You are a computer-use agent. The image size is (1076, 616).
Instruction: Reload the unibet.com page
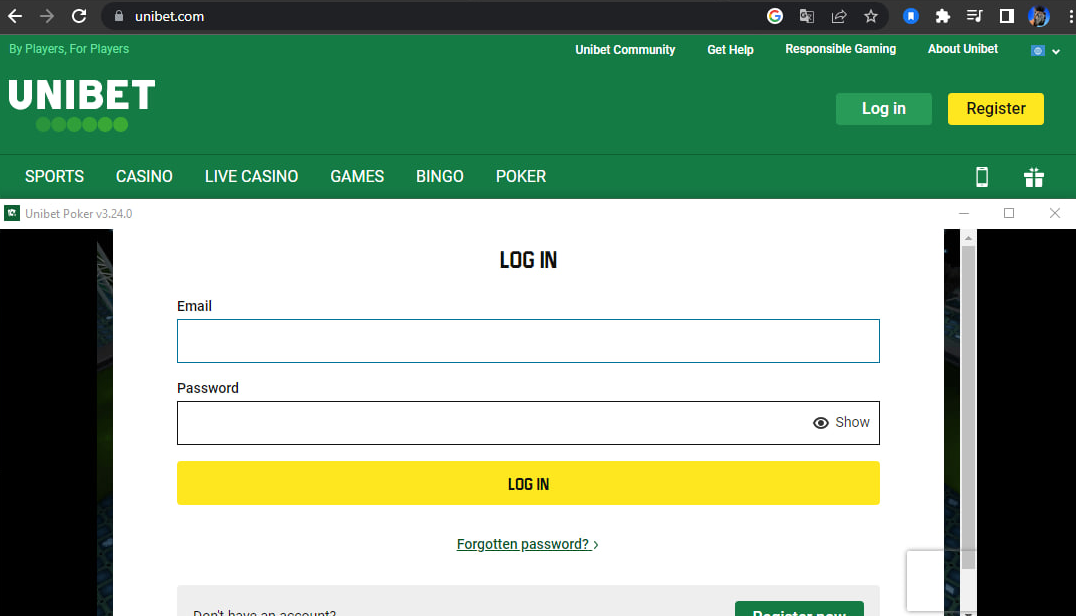(79, 16)
